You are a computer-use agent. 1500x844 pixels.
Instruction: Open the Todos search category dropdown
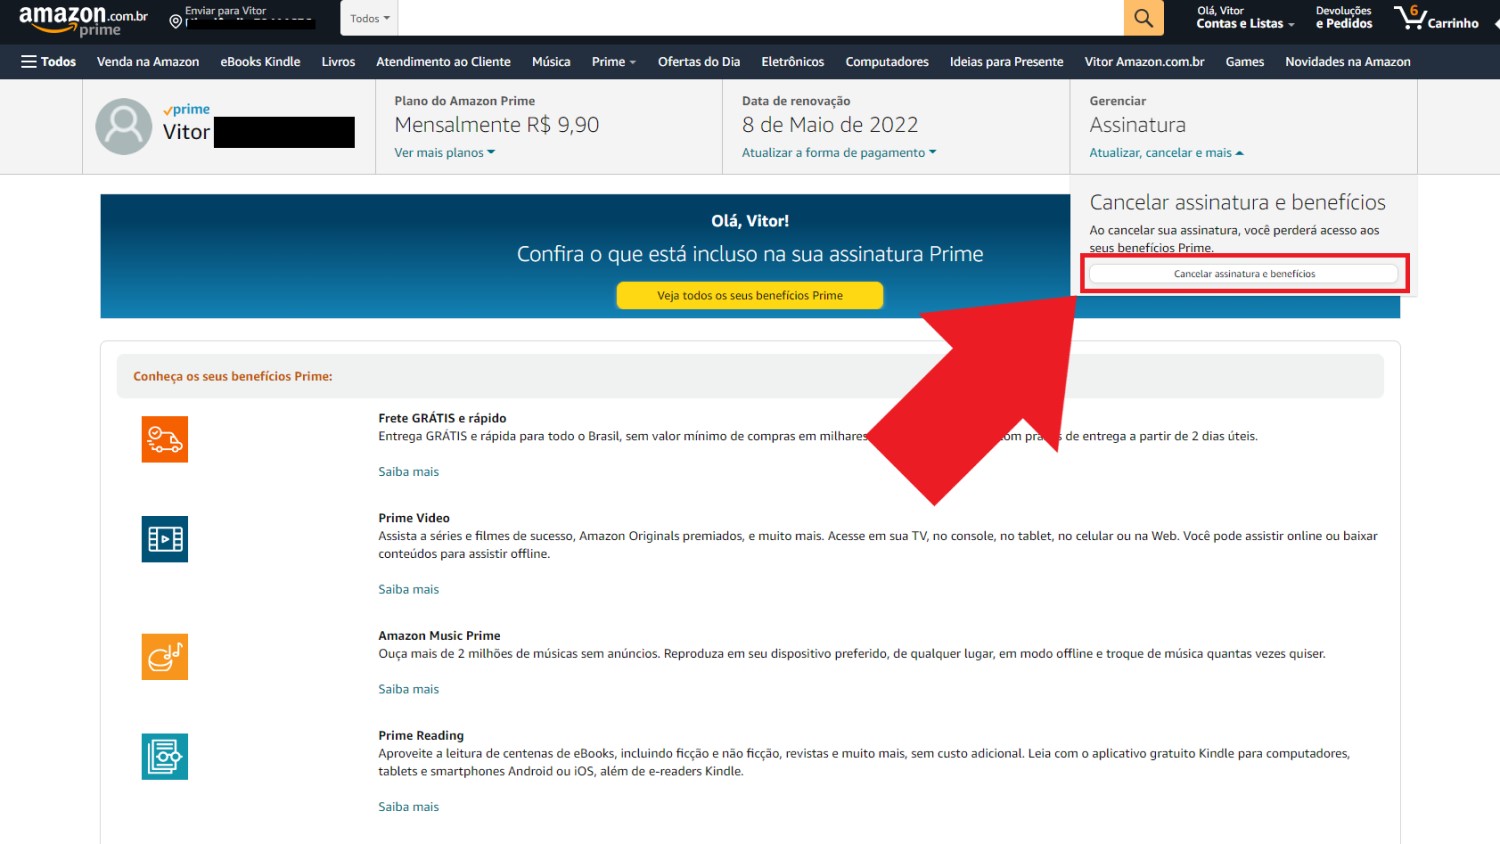(369, 18)
